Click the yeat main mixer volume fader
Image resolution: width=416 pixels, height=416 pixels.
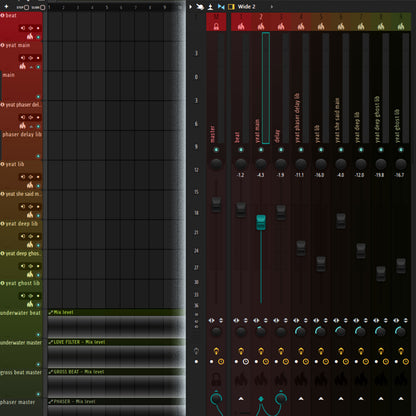pos(261,222)
